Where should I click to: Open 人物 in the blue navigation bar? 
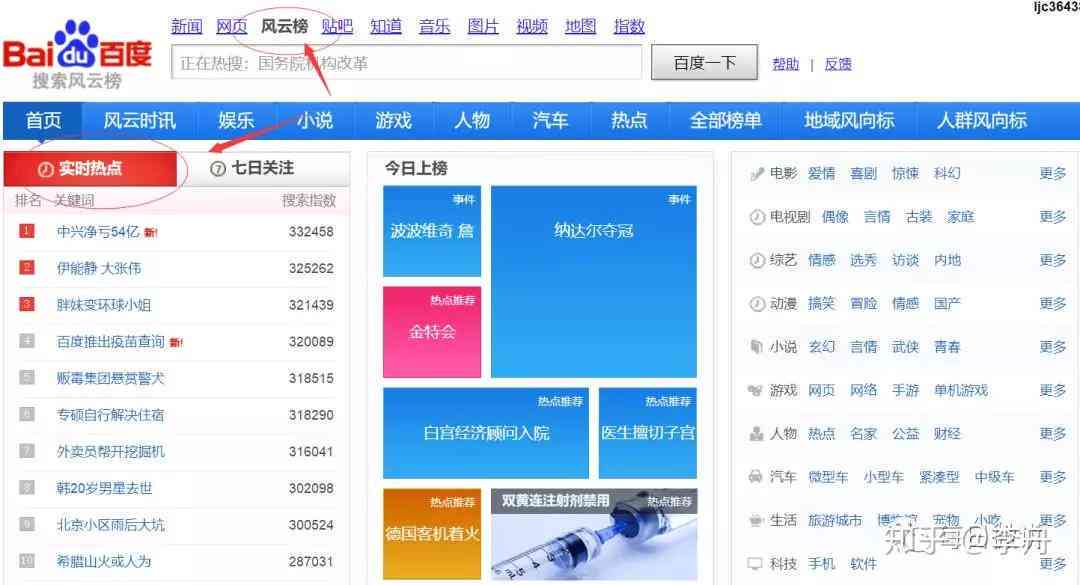click(472, 121)
